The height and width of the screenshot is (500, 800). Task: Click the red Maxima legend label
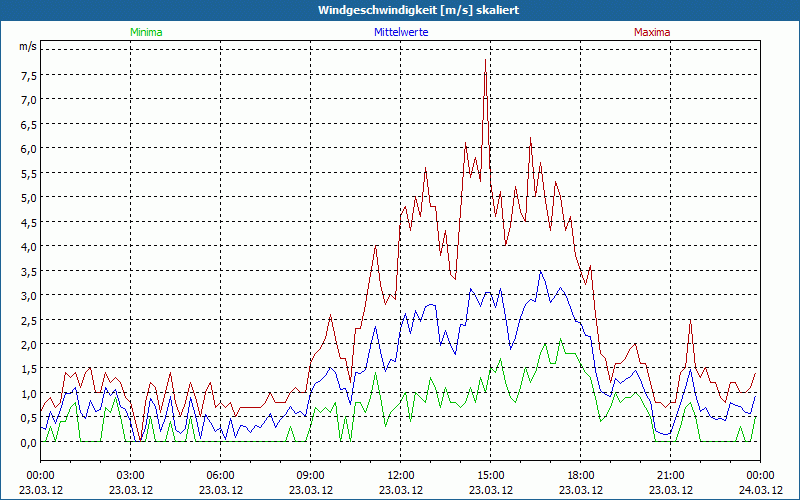pyautogui.click(x=652, y=32)
